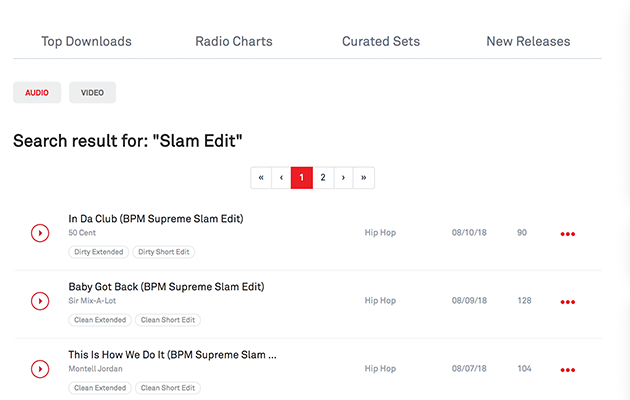
Task: Open more options for This Is How We Do It
Action: 567,370
